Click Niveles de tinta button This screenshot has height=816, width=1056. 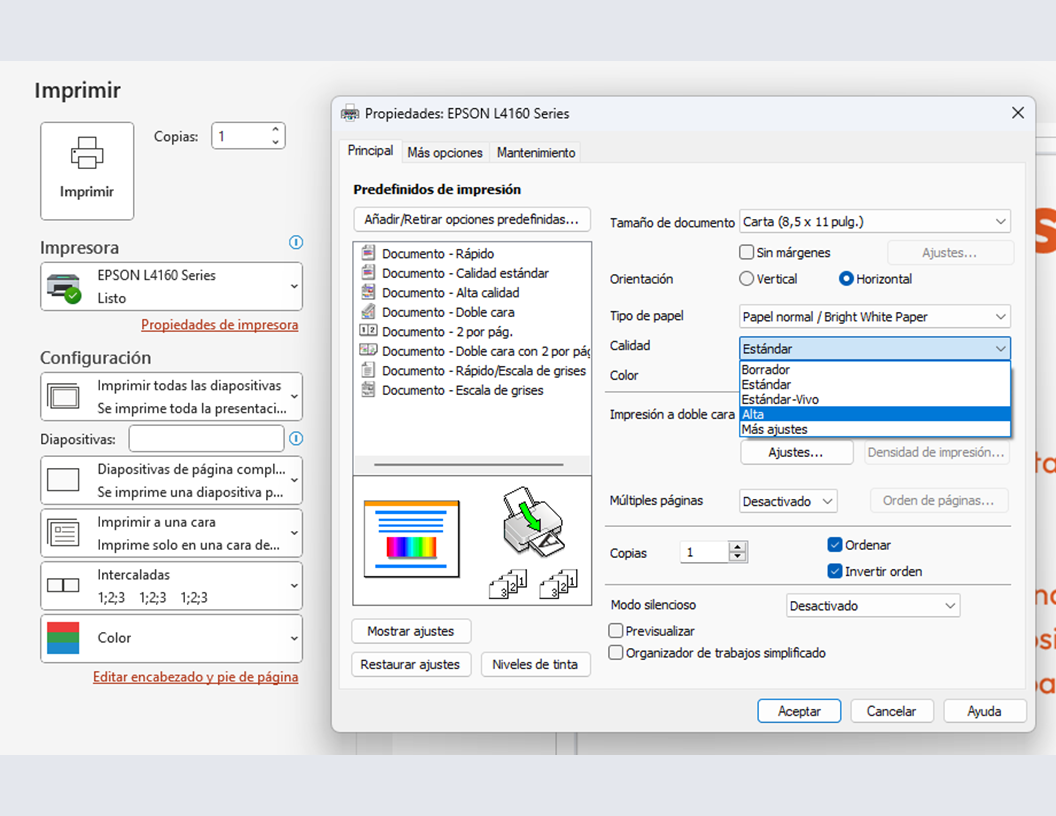[535, 665]
